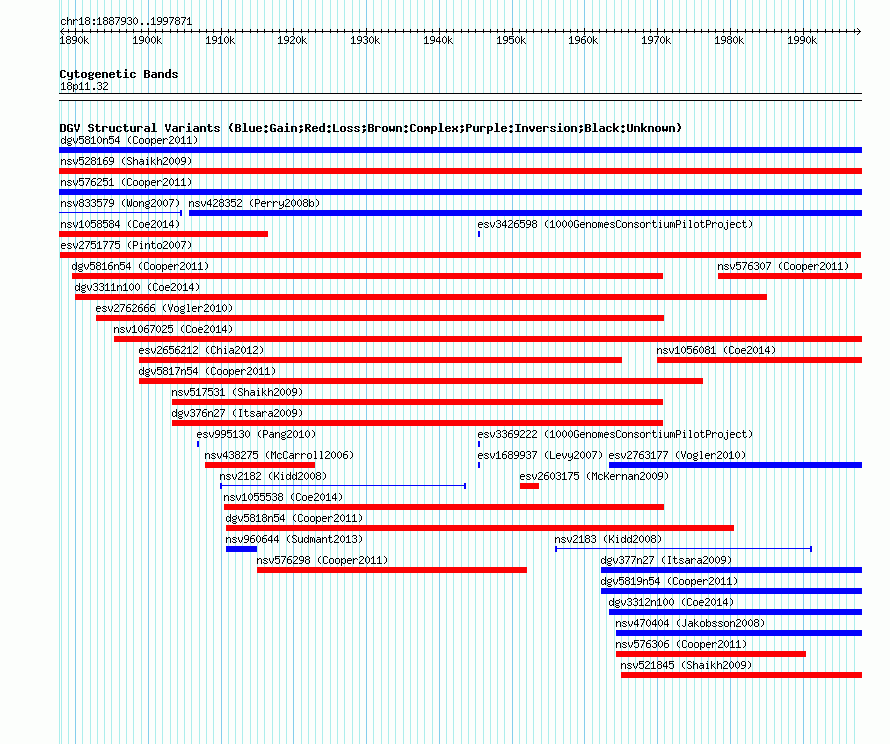
Task: Click dgv5816n54 (Cooper2011) label
Action: point(140,266)
